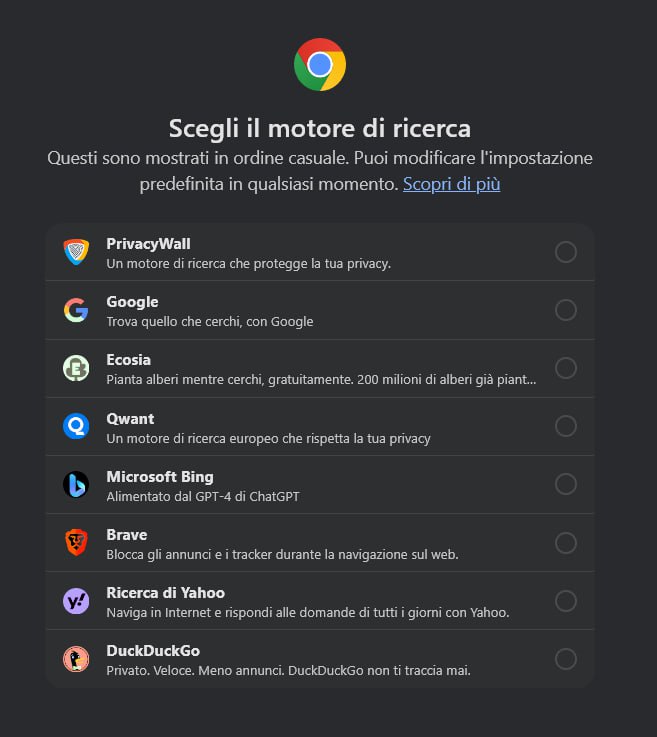Pick Brave using its radio button
This screenshot has width=657, height=737.
click(x=566, y=543)
